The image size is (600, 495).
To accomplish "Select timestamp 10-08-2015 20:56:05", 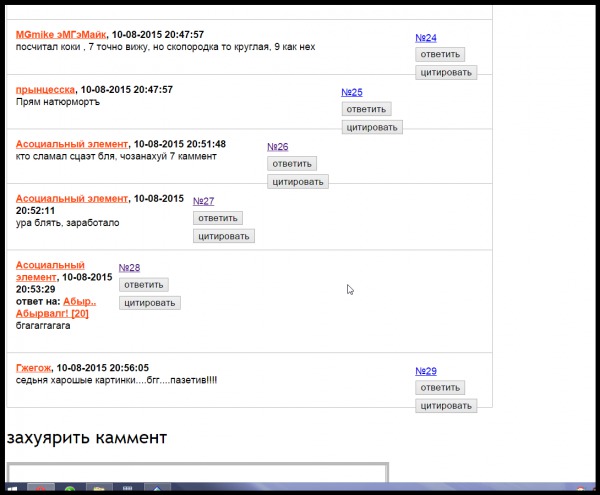I will (103, 368).
